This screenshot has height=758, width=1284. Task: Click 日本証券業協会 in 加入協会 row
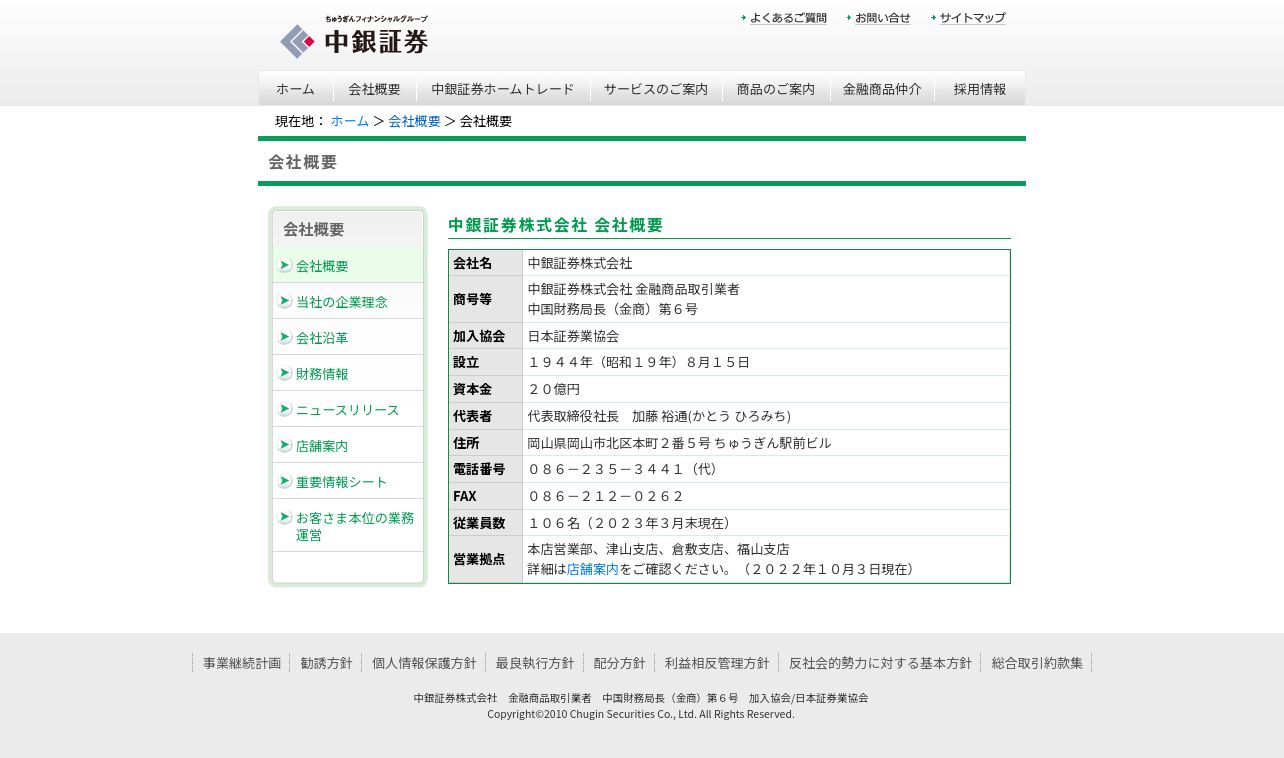pos(573,336)
